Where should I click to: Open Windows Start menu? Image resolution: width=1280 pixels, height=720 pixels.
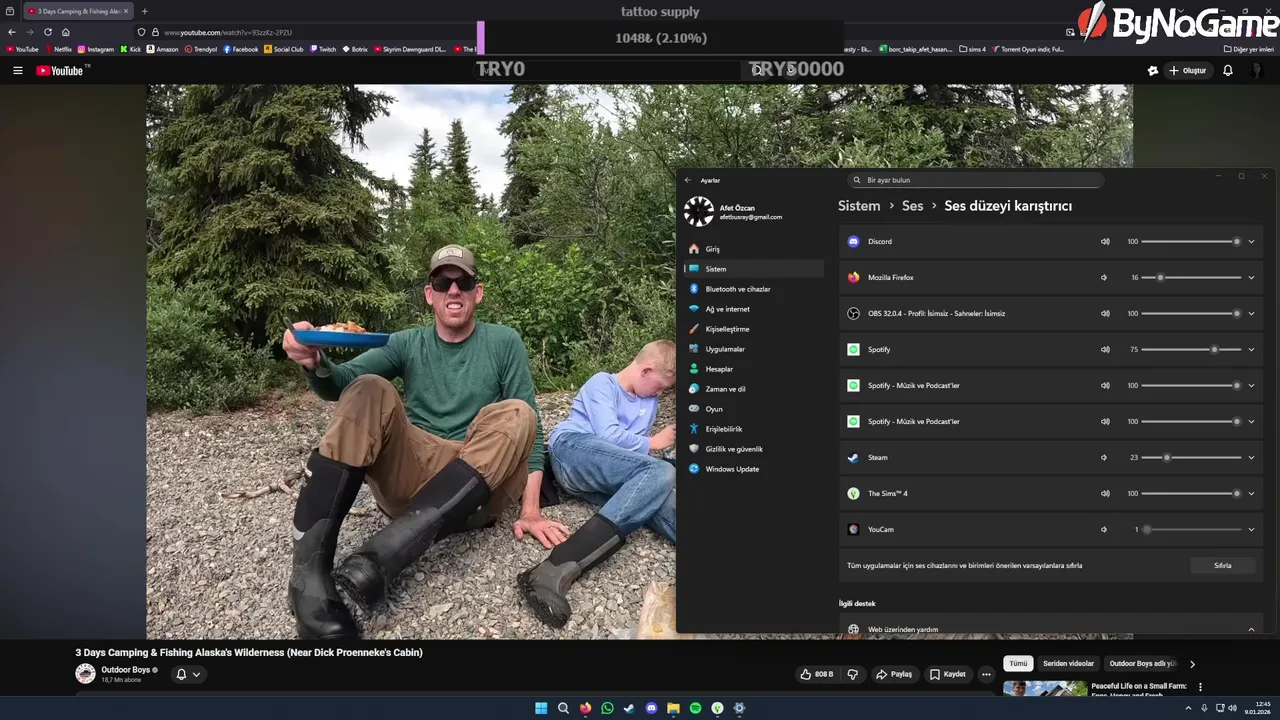click(x=541, y=708)
